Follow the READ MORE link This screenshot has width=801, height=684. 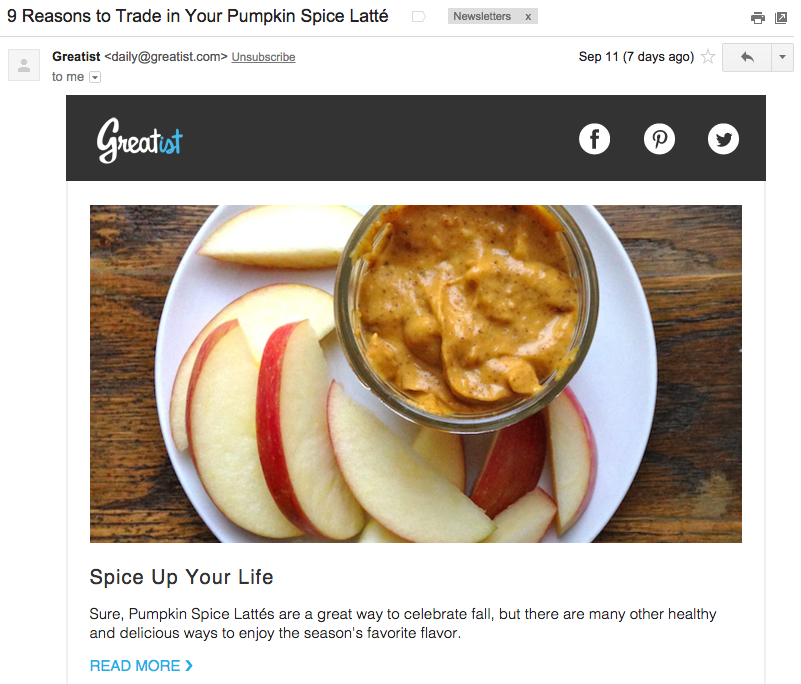point(141,666)
